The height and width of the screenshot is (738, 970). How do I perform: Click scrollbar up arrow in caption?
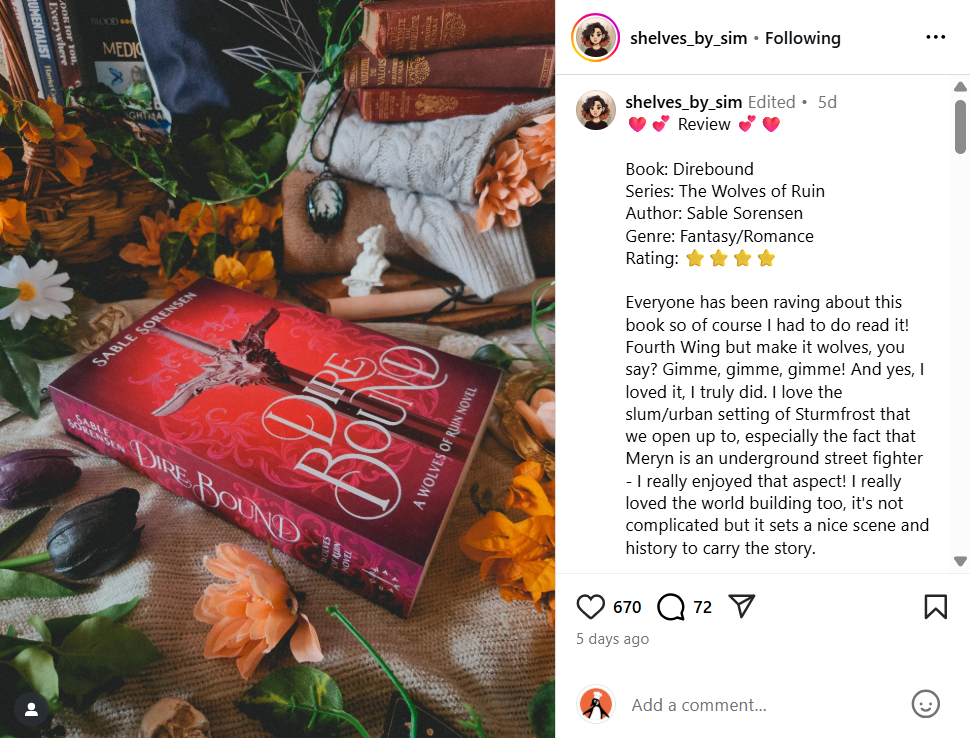960,87
